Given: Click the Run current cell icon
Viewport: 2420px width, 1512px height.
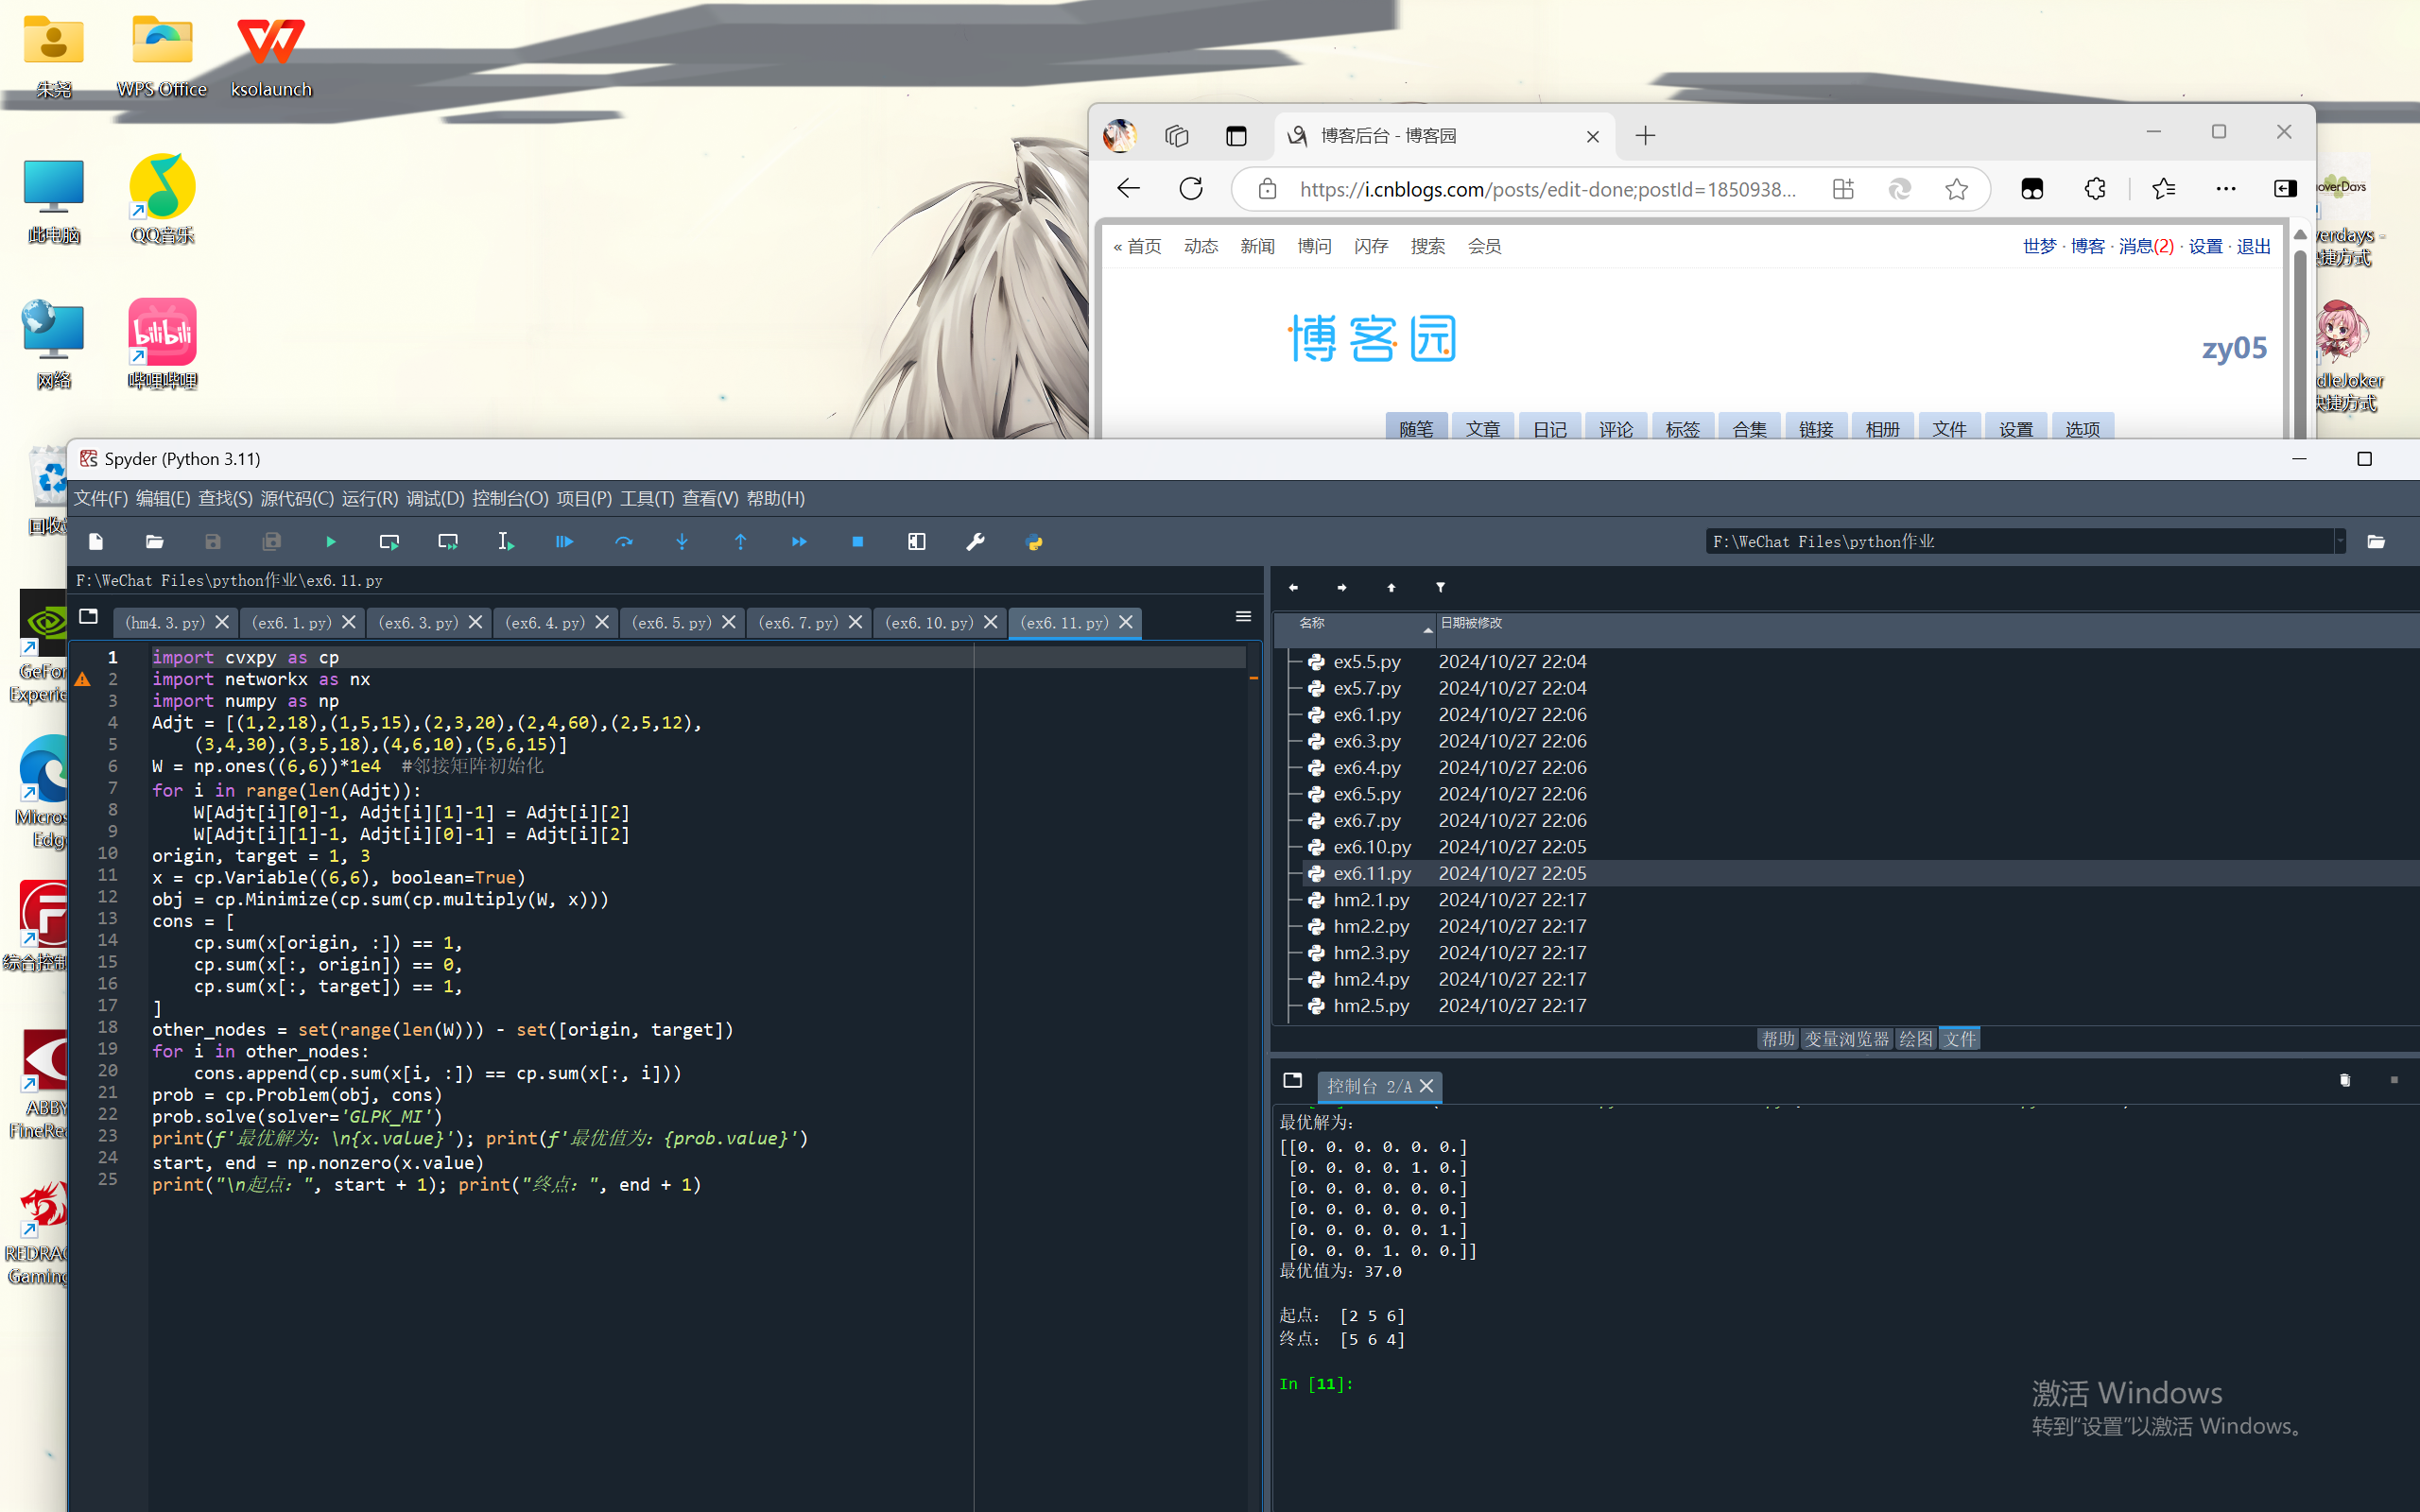Looking at the screenshot, I should coord(389,541).
